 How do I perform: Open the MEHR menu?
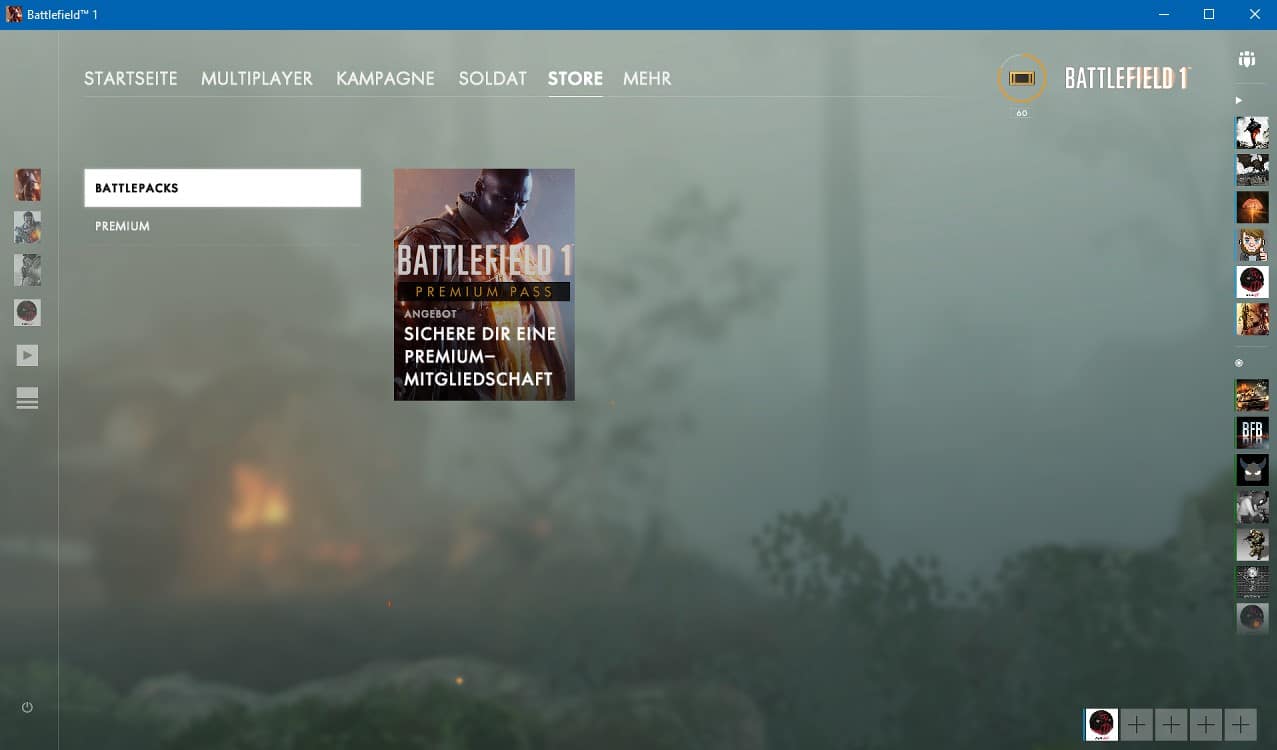tap(647, 79)
